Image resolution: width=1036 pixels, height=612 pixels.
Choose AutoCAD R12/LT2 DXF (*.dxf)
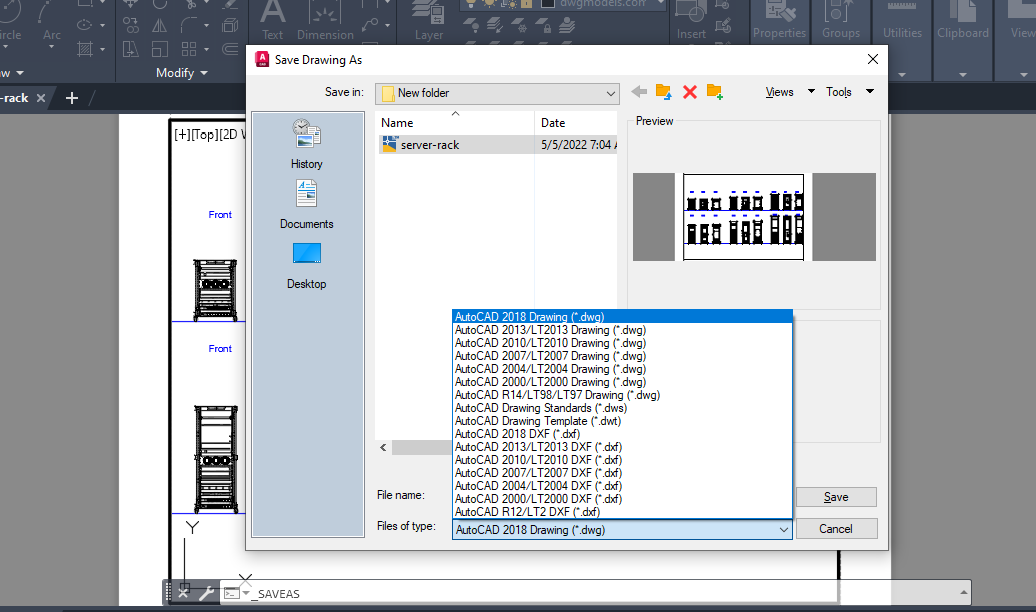[622, 512]
